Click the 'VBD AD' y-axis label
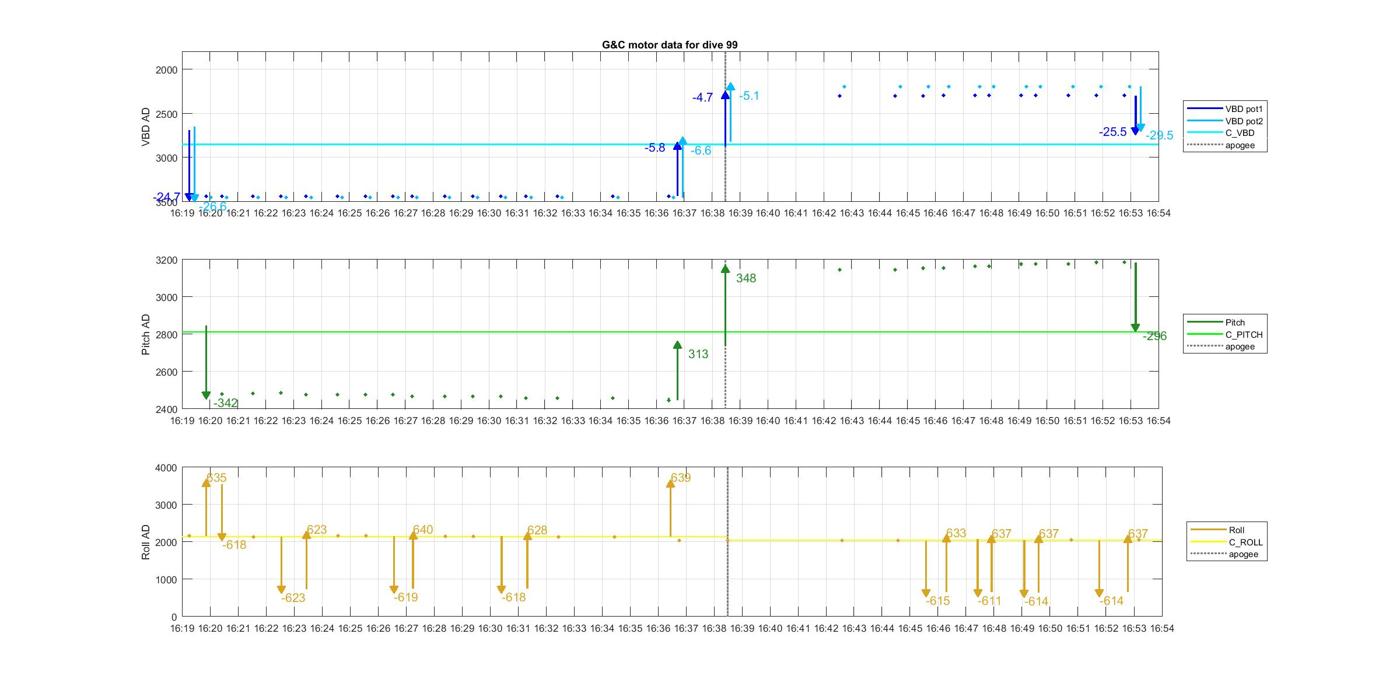The image size is (1400, 693). coord(146,127)
